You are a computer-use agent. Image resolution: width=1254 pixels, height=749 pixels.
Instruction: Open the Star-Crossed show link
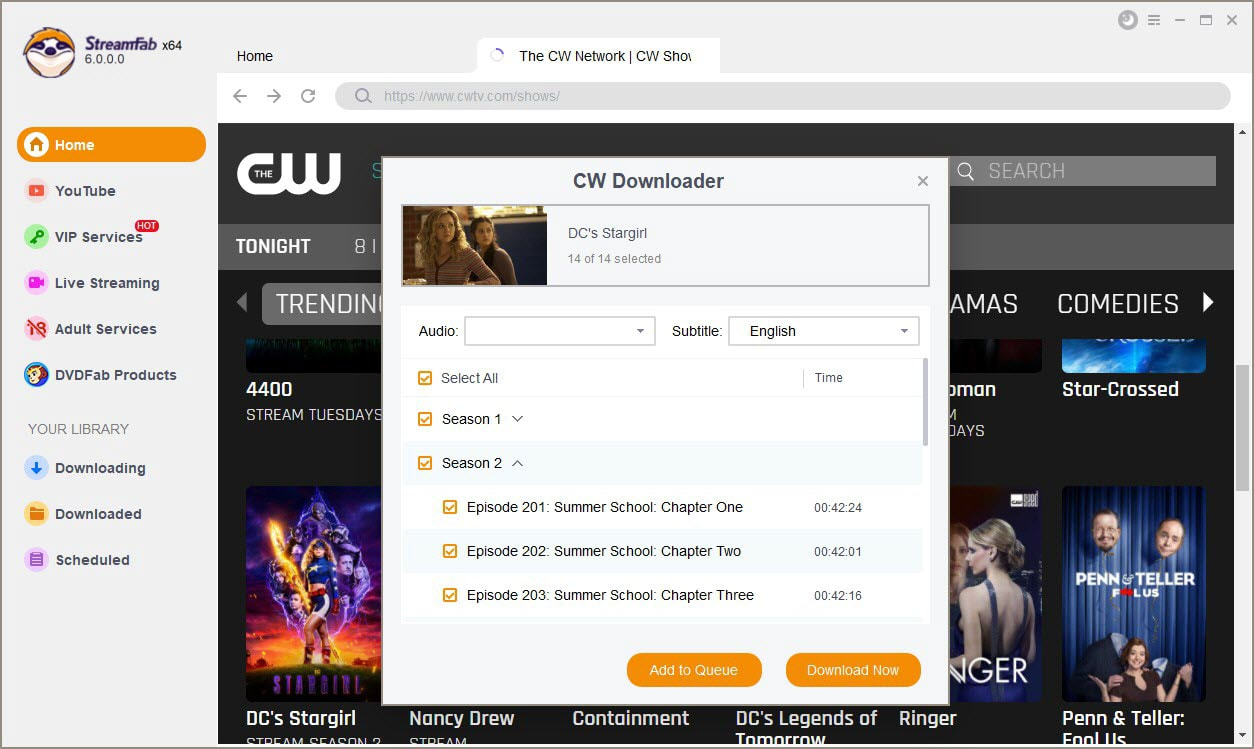1120,389
